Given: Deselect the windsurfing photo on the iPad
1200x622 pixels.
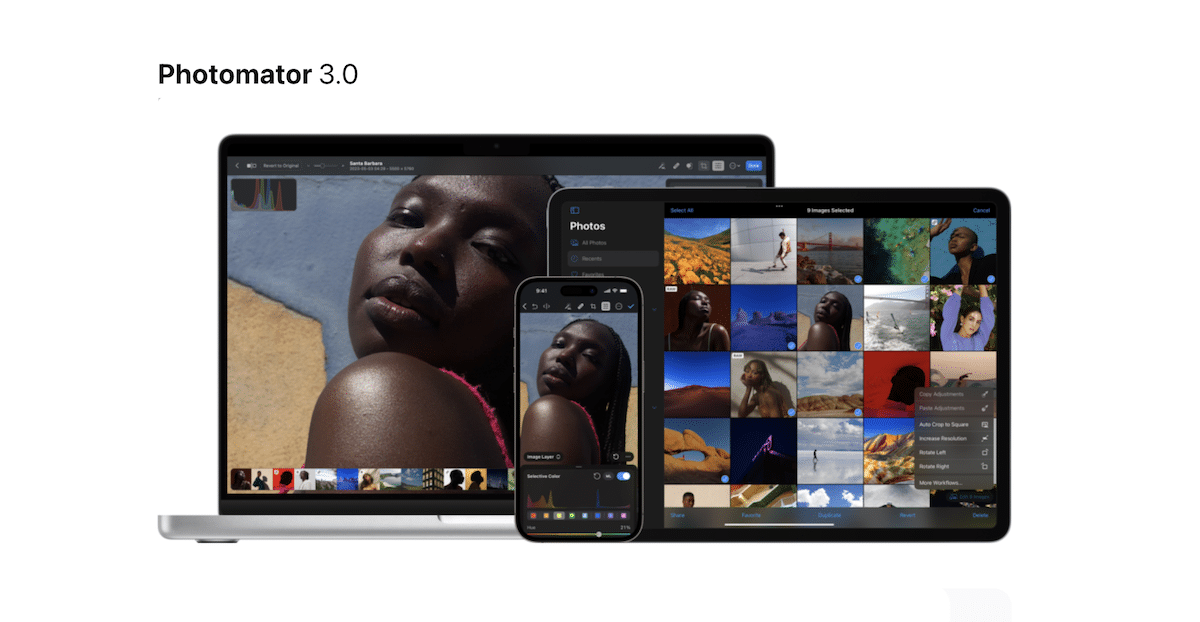Looking at the screenshot, I should [x=896, y=317].
